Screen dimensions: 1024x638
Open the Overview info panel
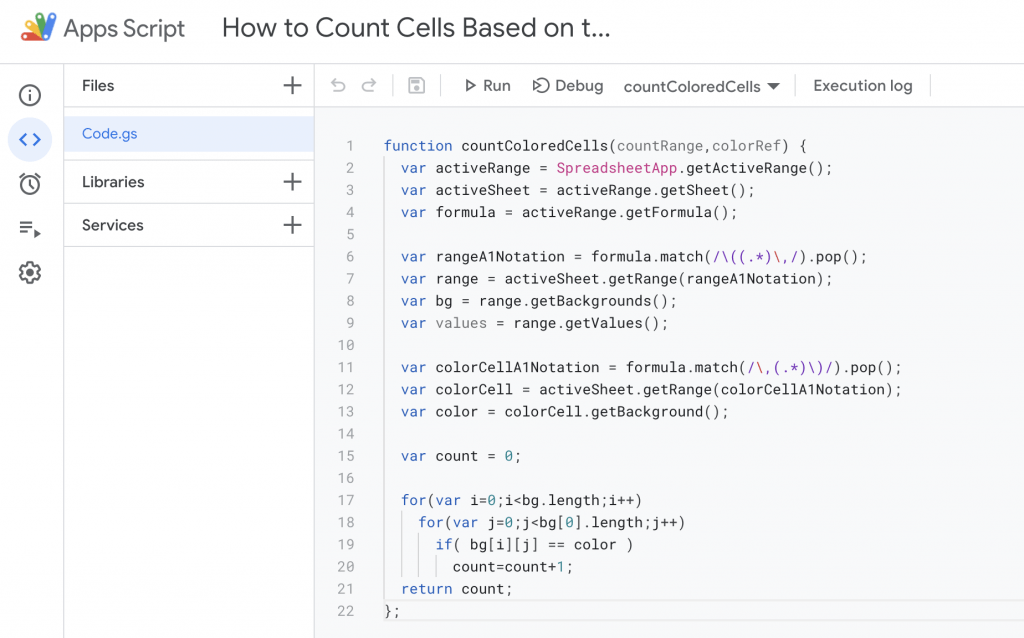pyautogui.click(x=30, y=95)
